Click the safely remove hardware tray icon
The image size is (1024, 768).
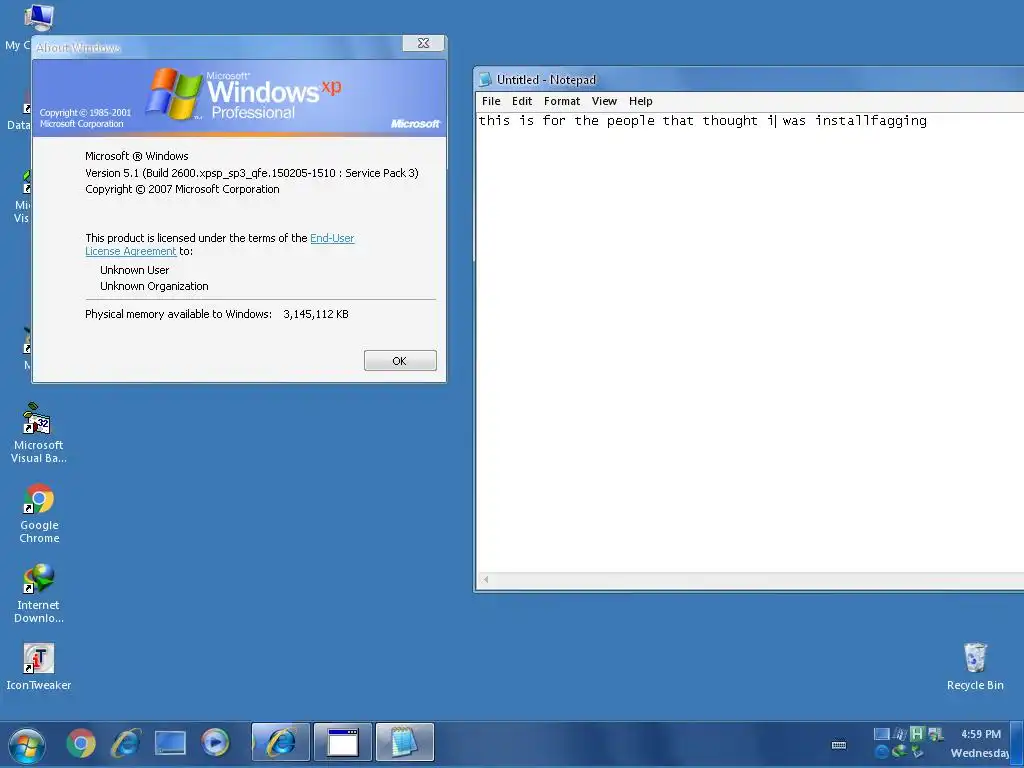[918, 751]
